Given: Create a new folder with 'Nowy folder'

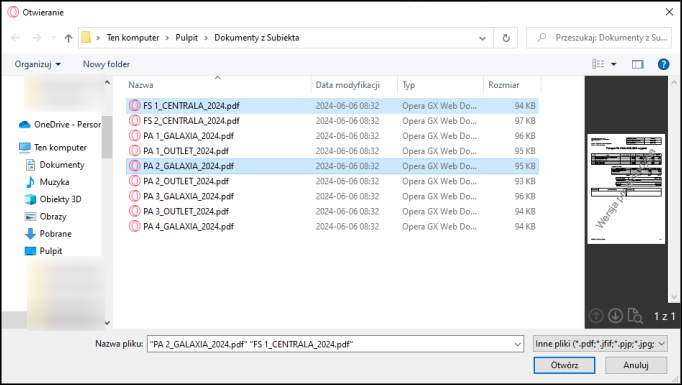Looking at the screenshot, I should [106, 64].
